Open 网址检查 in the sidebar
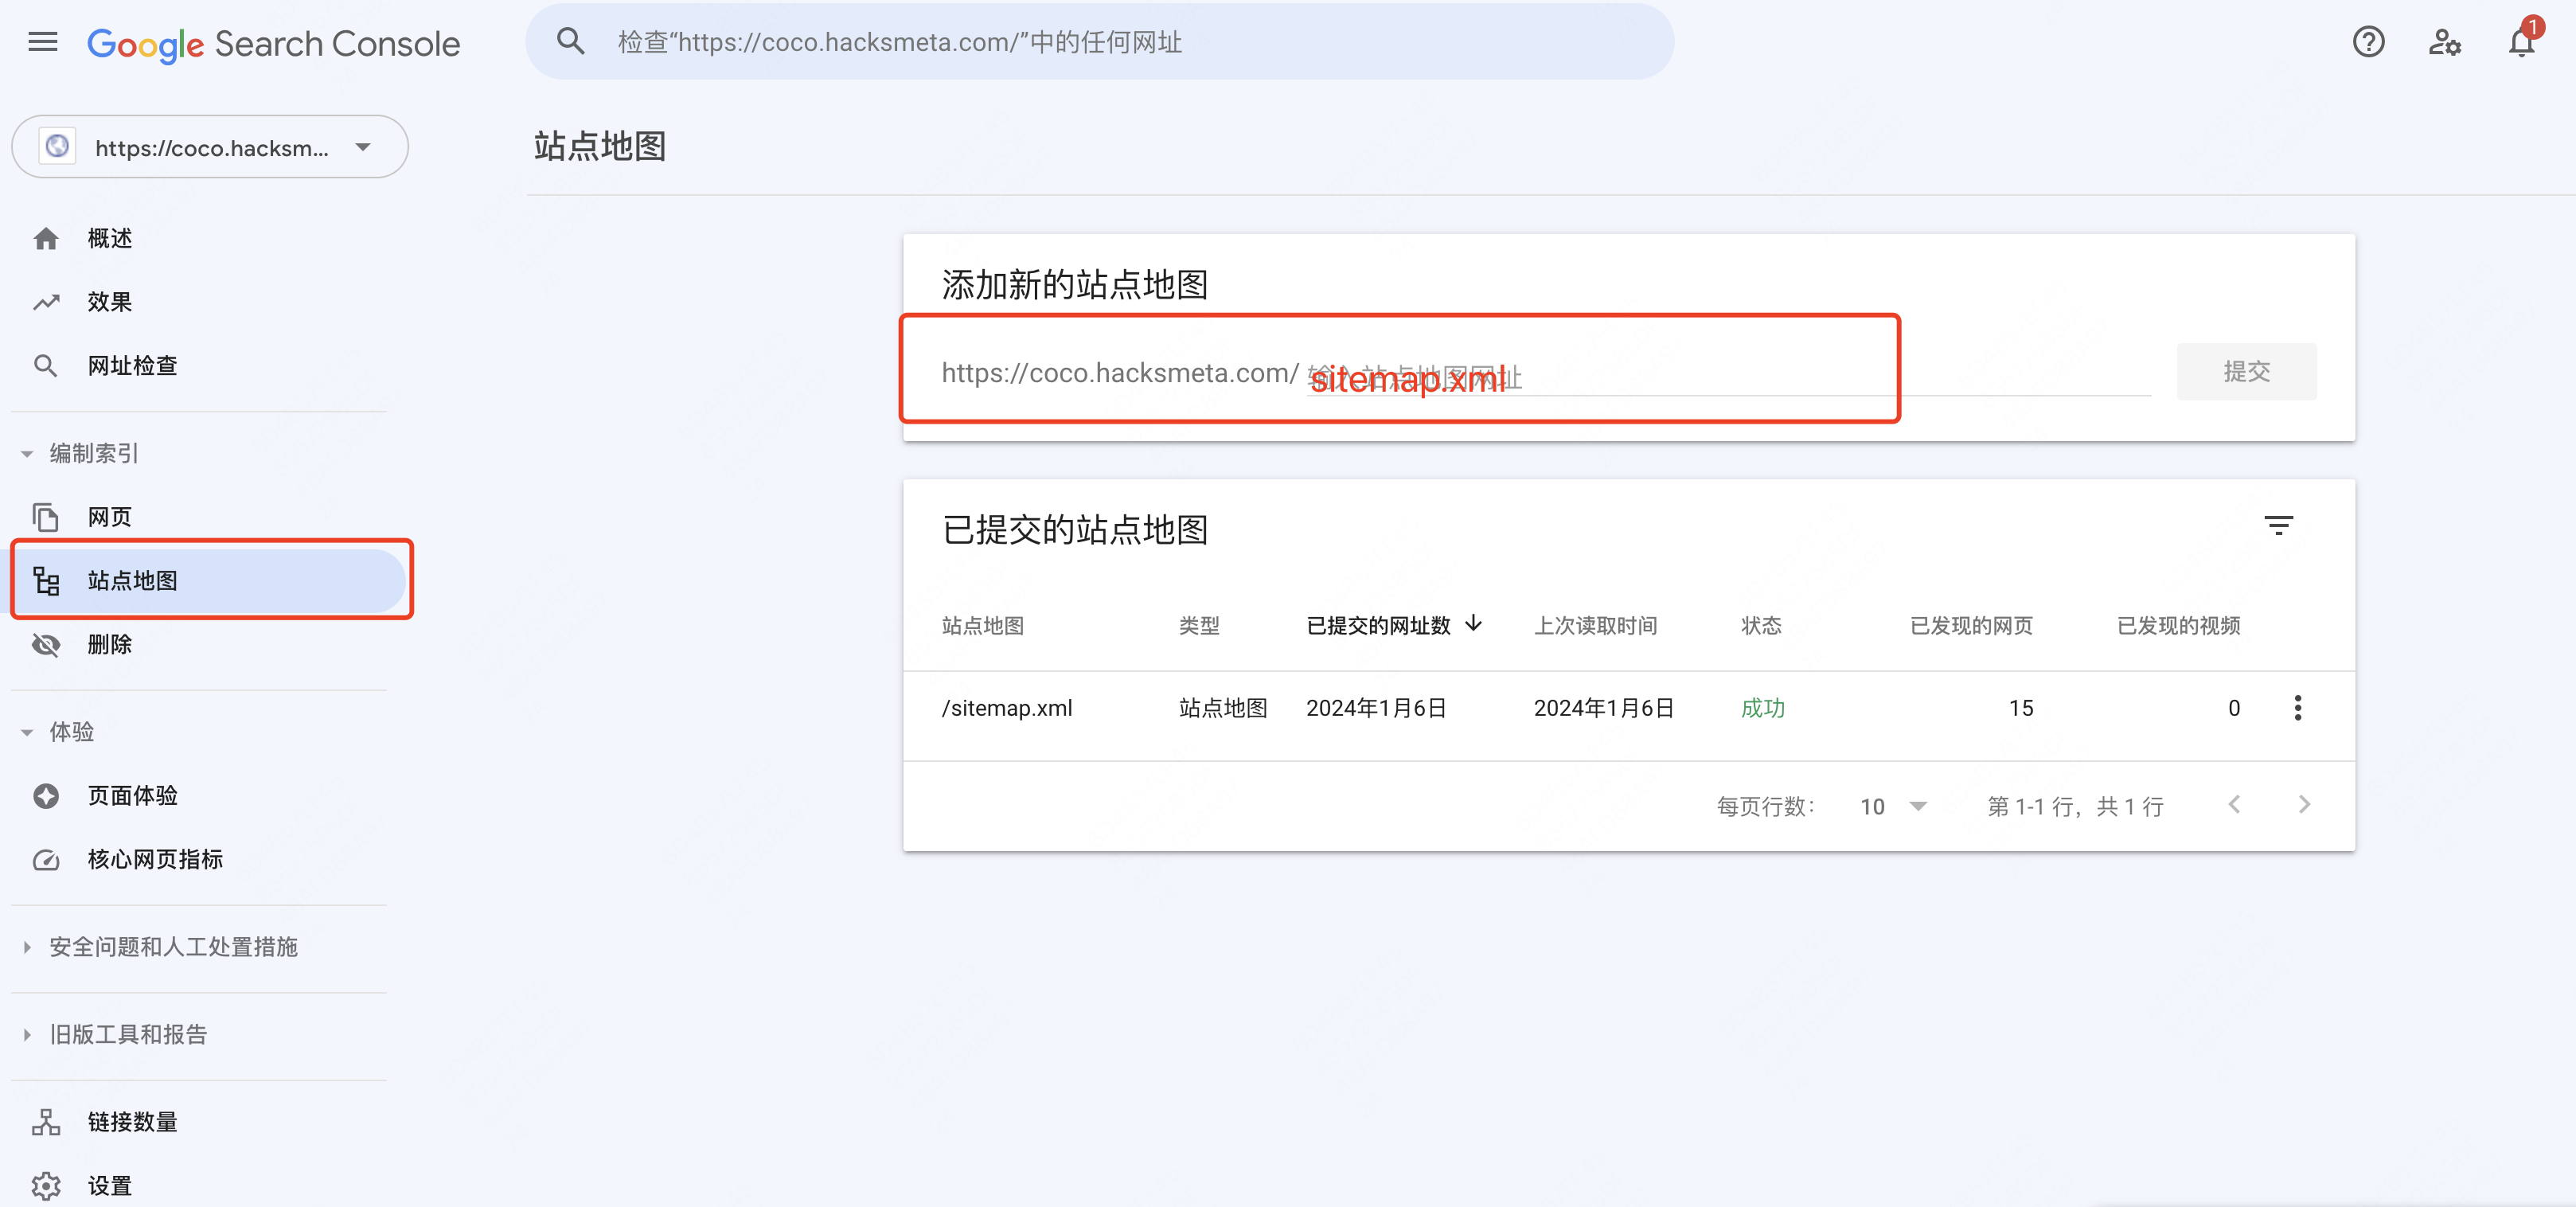The image size is (2576, 1207). (132, 366)
